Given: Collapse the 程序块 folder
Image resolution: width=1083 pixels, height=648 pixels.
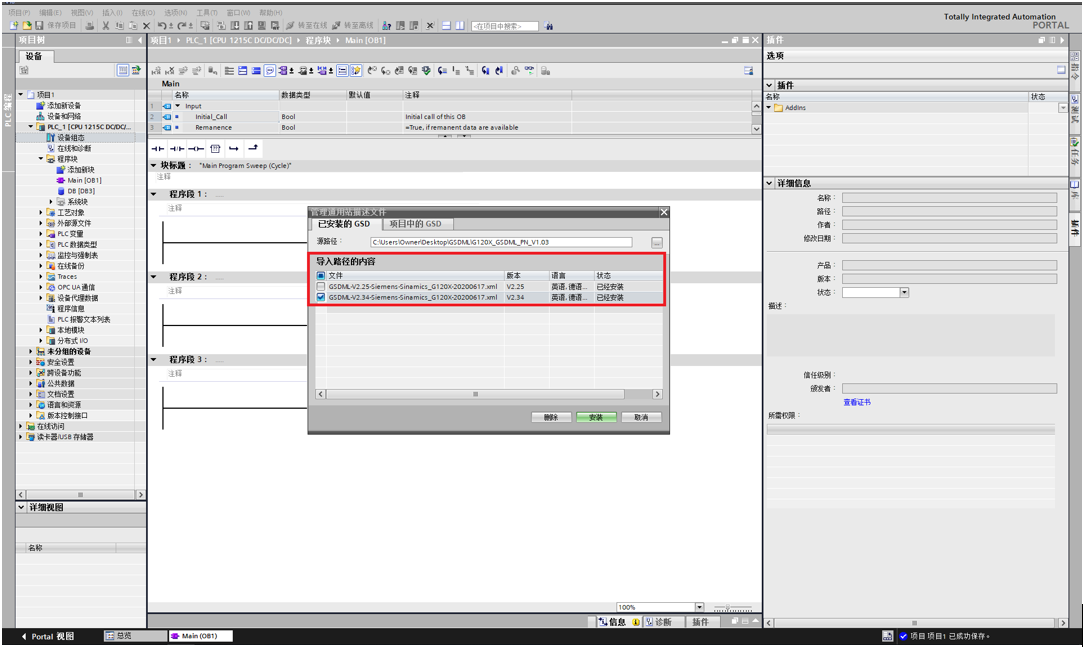Looking at the screenshot, I should coord(41,159).
